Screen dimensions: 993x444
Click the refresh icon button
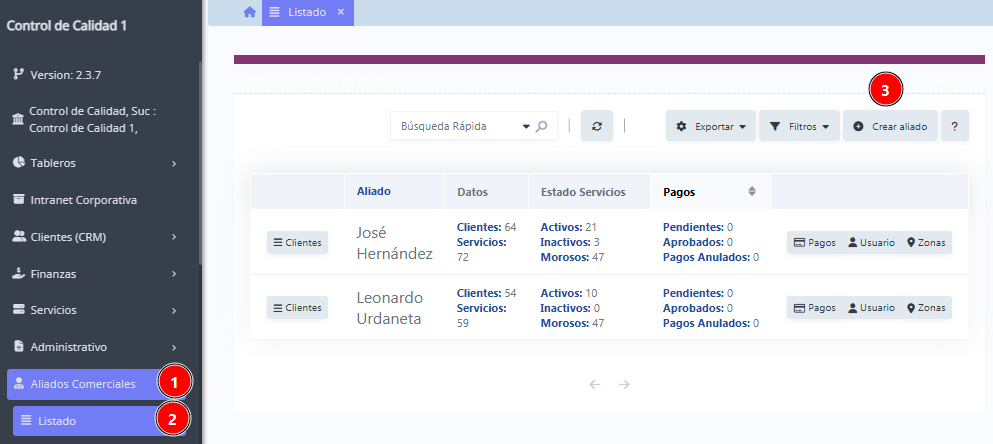597,126
